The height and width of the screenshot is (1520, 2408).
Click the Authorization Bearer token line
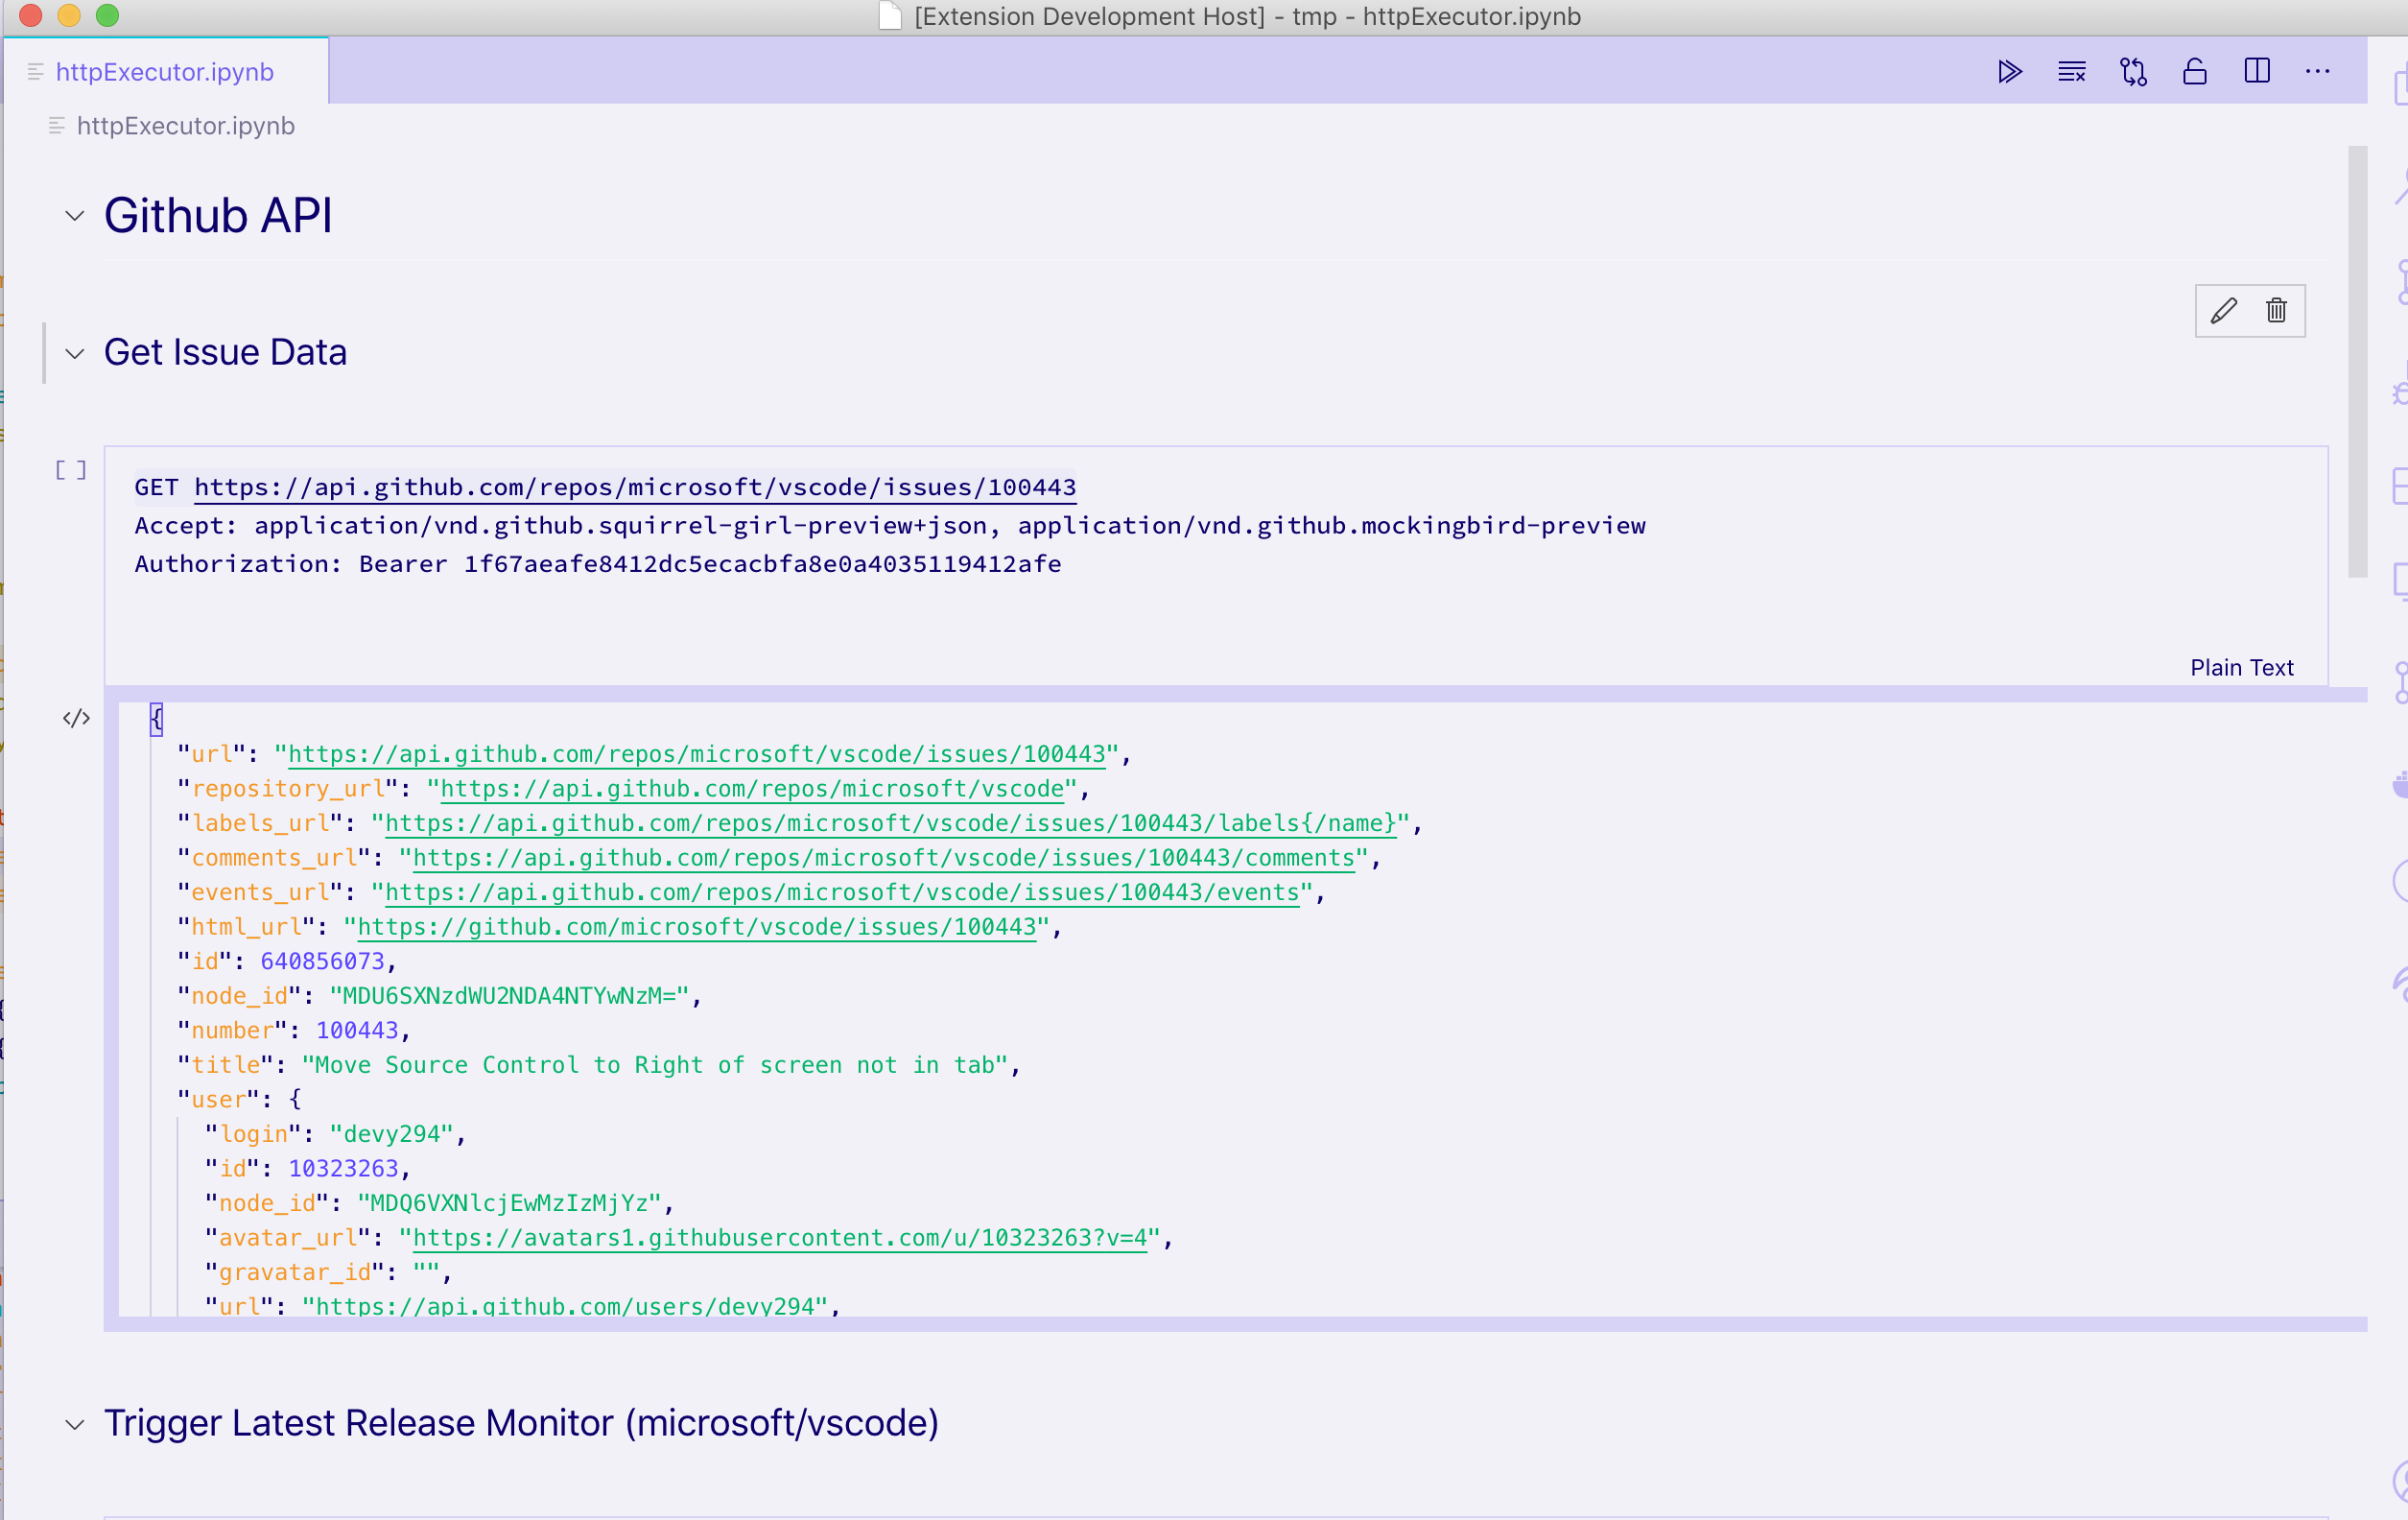pos(598,564)
